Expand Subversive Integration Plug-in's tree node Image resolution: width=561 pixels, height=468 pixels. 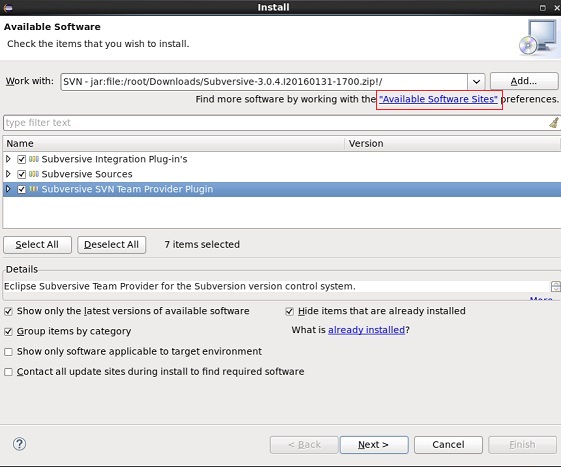tap(8, 159)
